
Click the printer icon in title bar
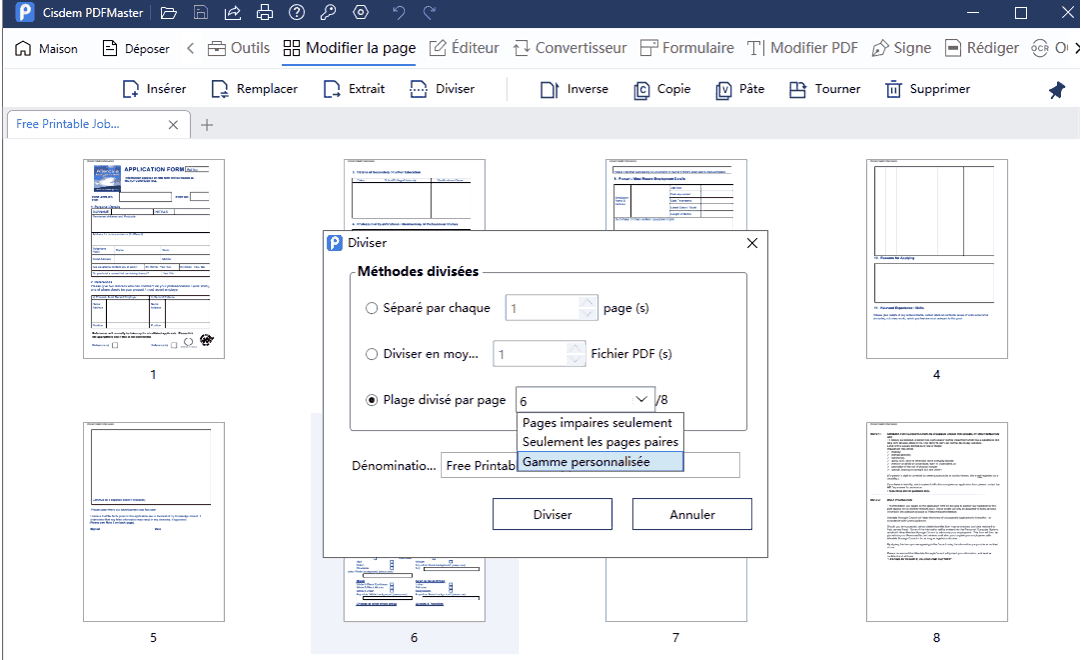click(265, 12)
